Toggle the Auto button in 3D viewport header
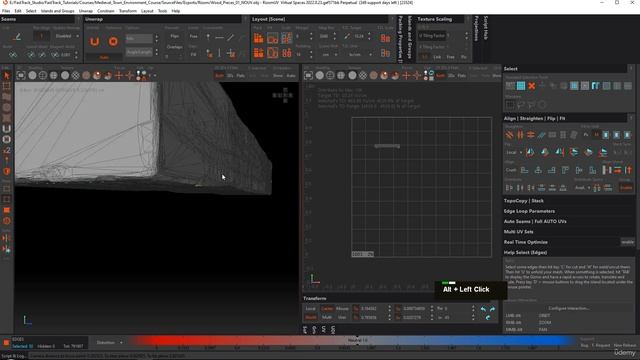This screenshot has height=360, width=640. tap(291, 76)
